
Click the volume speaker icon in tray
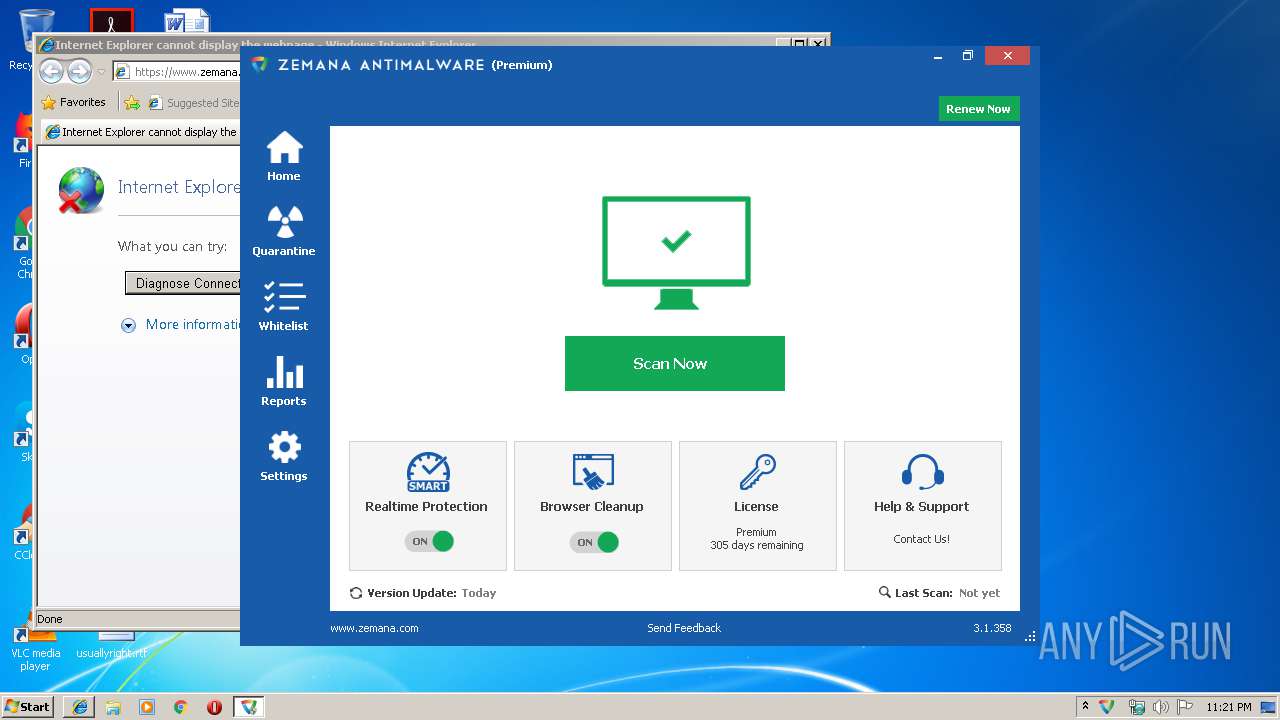click(1161, 707)
